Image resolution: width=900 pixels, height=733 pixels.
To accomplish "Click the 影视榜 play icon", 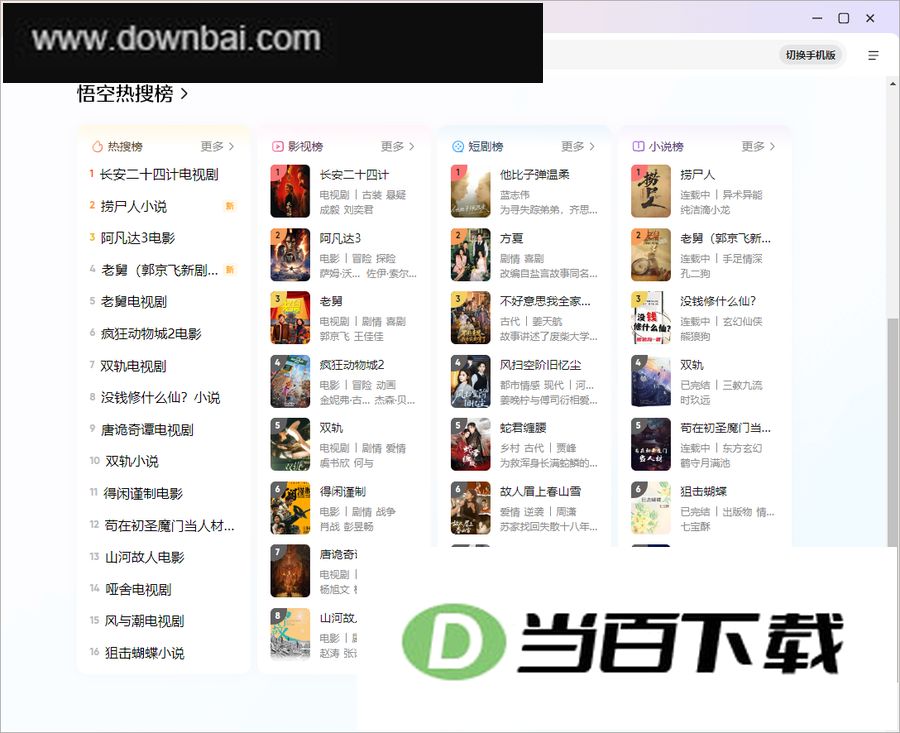I will point(278,146).
